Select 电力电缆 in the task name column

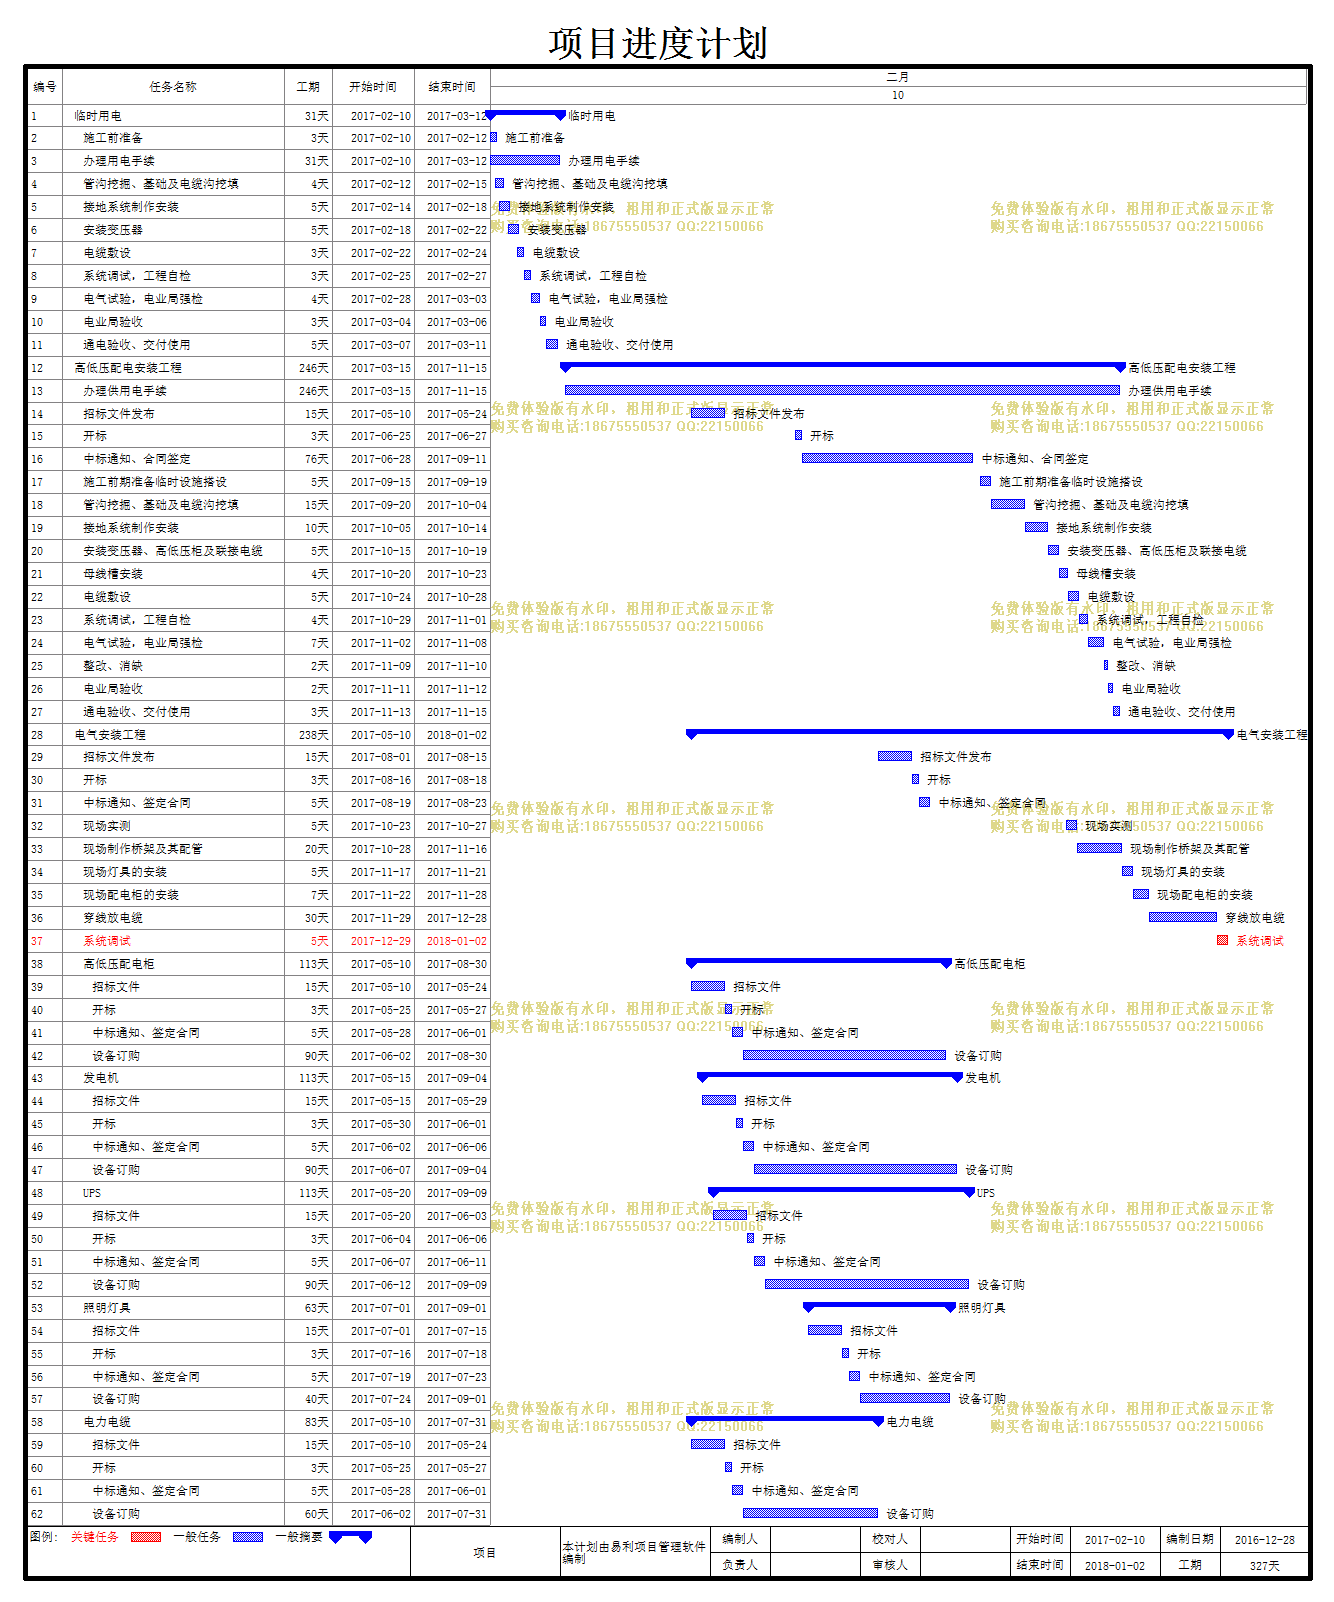point(107,1422)
